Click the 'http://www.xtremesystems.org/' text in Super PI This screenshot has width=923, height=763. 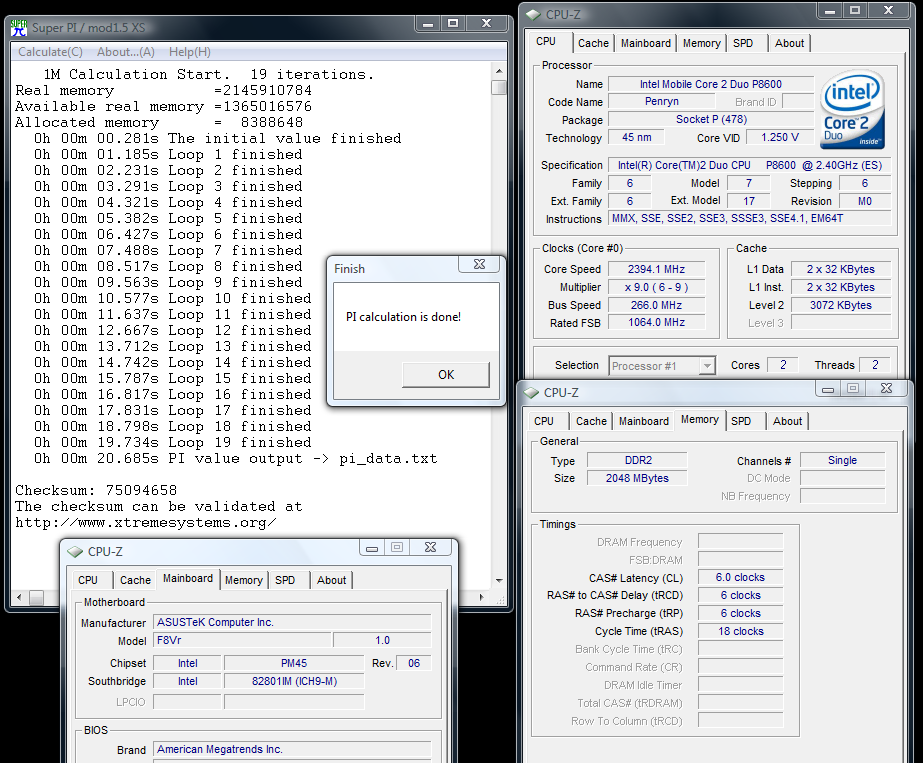(145, 523)
